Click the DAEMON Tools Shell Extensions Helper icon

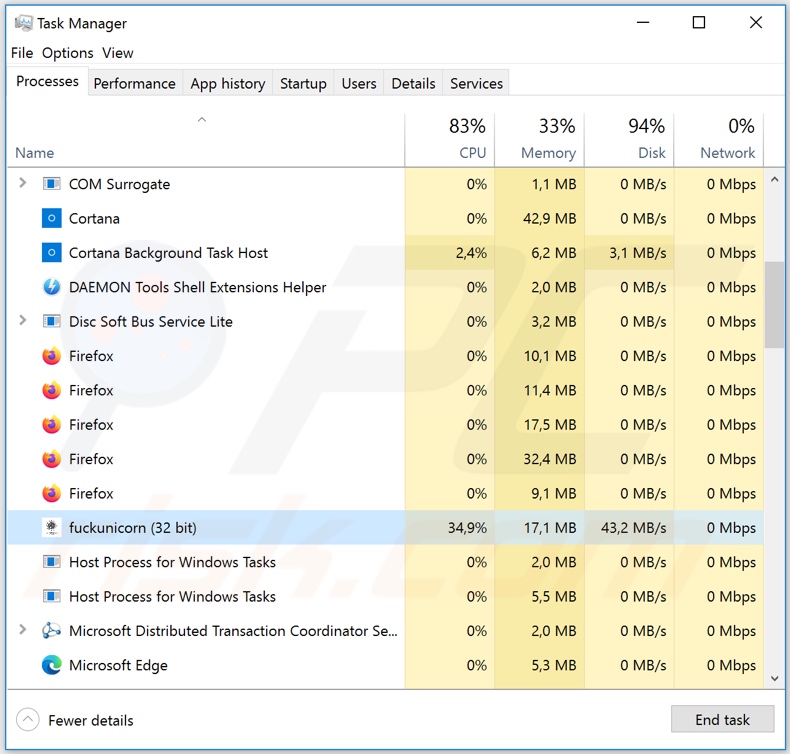click(51, 287)
